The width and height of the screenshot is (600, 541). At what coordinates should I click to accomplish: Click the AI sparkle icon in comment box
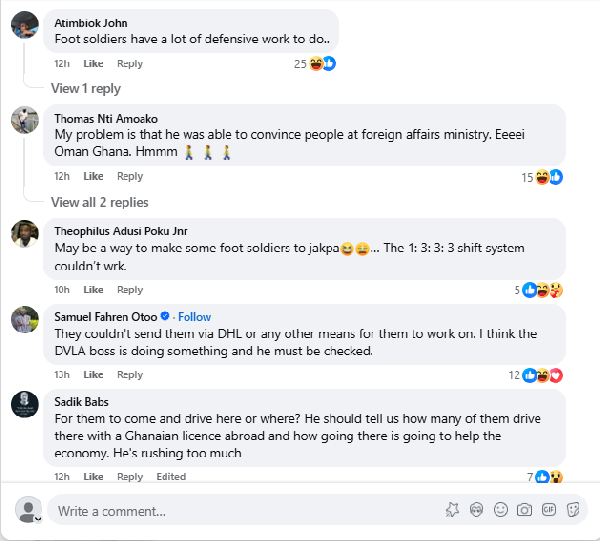coord(453,510)
